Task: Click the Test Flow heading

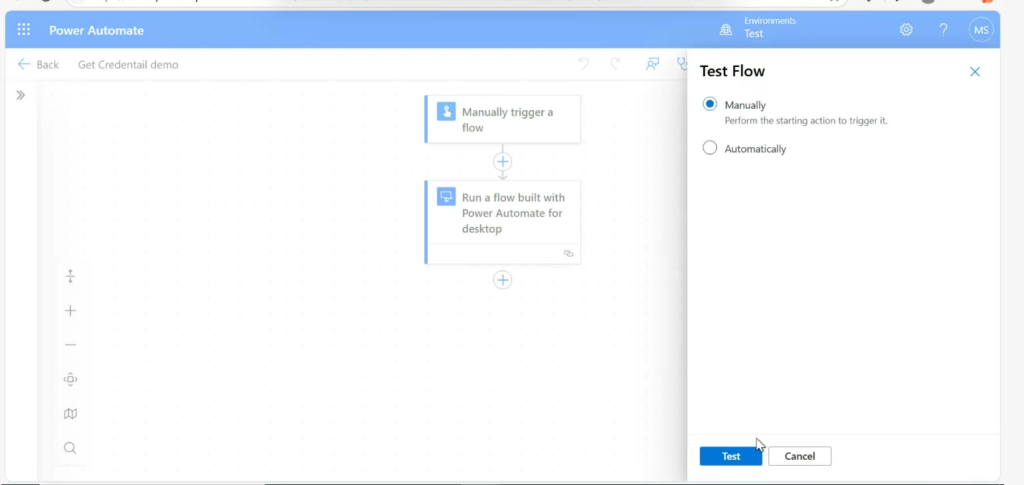Action: [x=732, y=71]
